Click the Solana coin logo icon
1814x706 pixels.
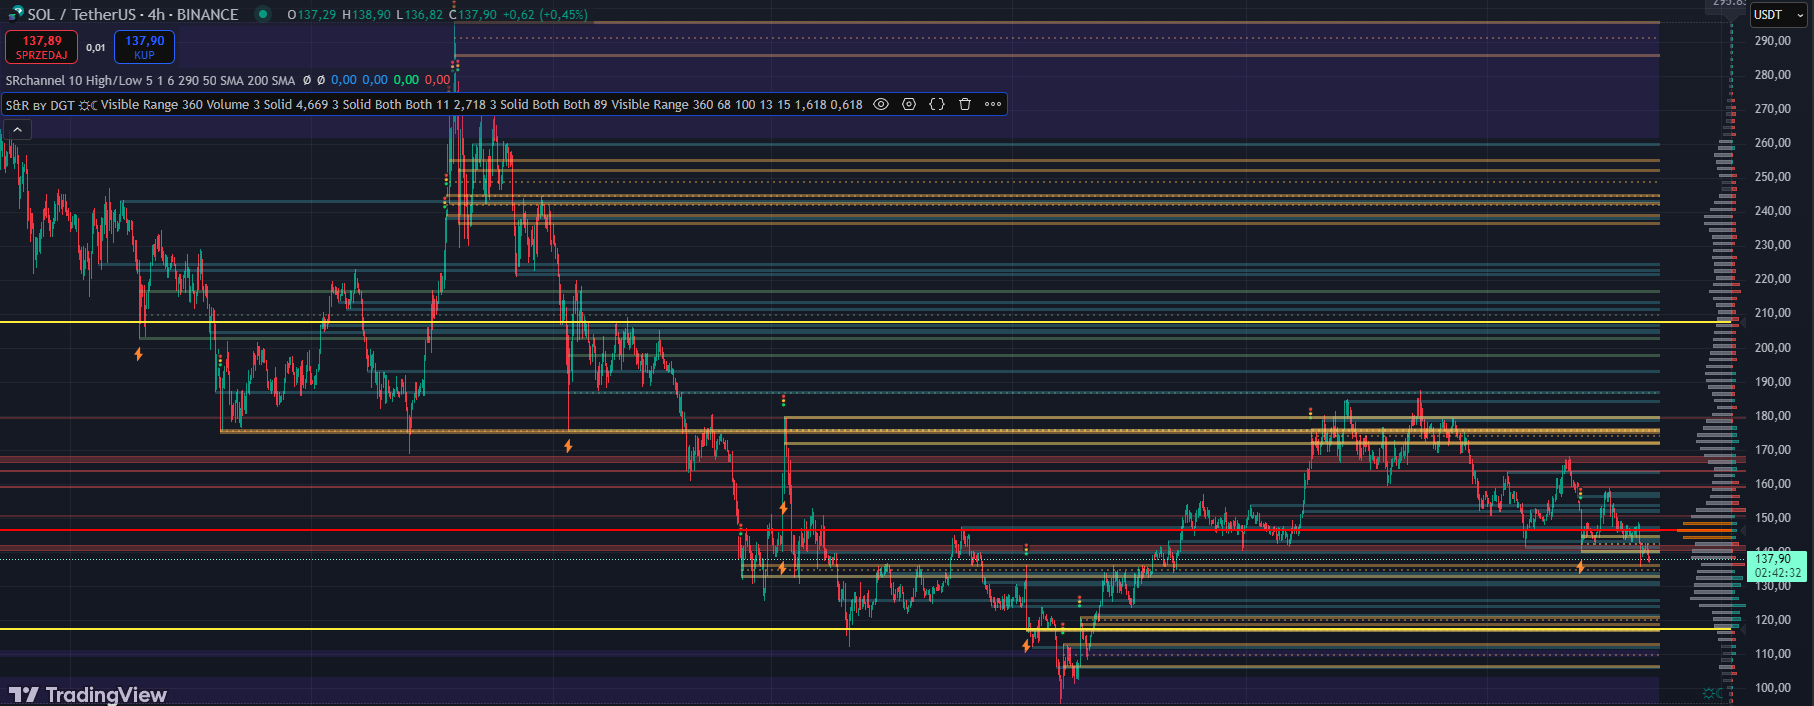click(14, 13)
